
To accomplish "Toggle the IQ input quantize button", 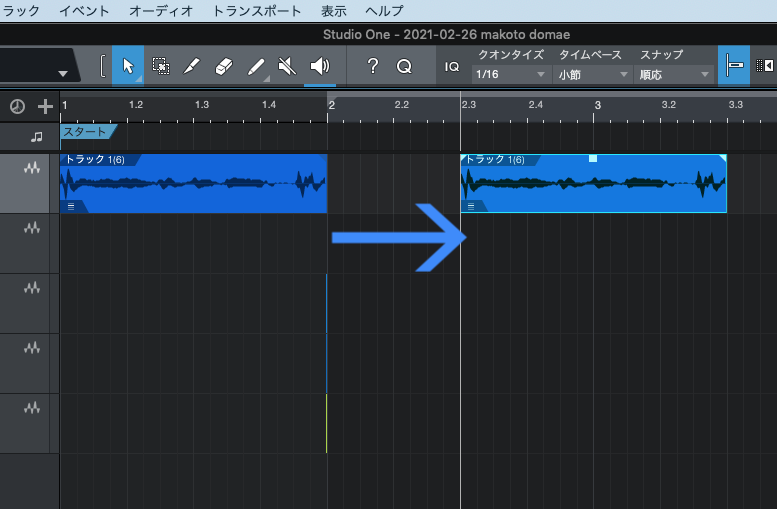I will pos(451,66).
